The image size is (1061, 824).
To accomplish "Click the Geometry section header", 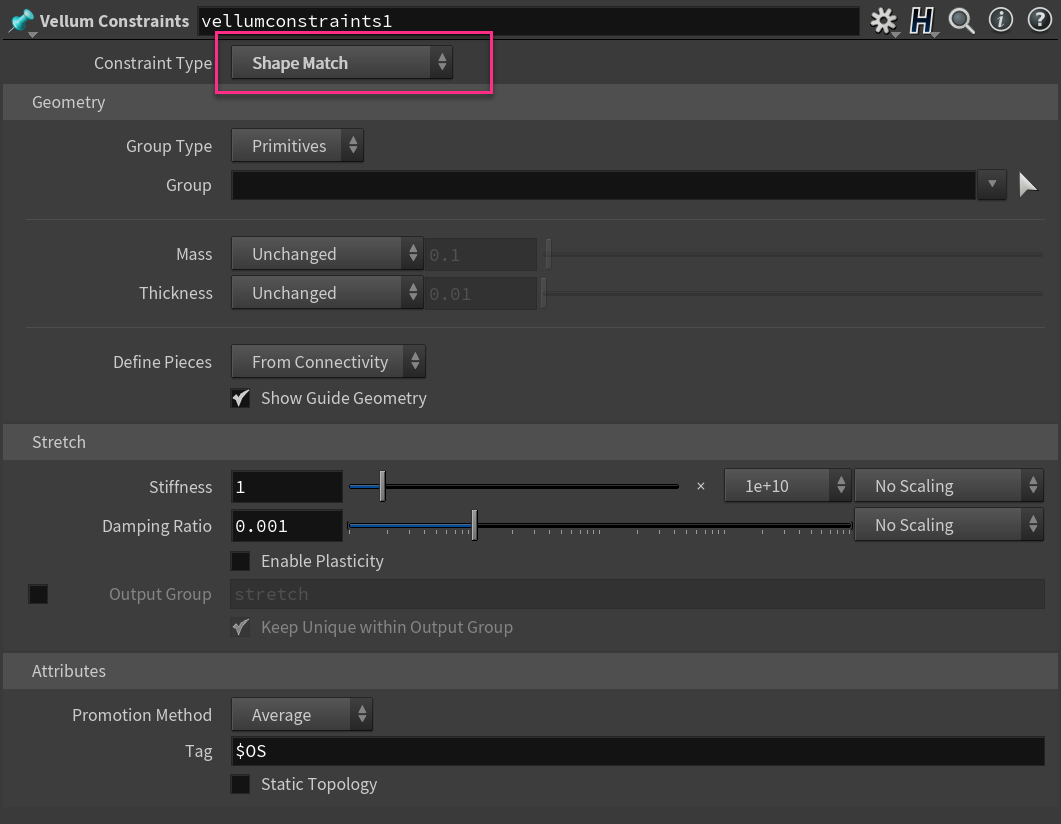I will (x=530, y=102).
